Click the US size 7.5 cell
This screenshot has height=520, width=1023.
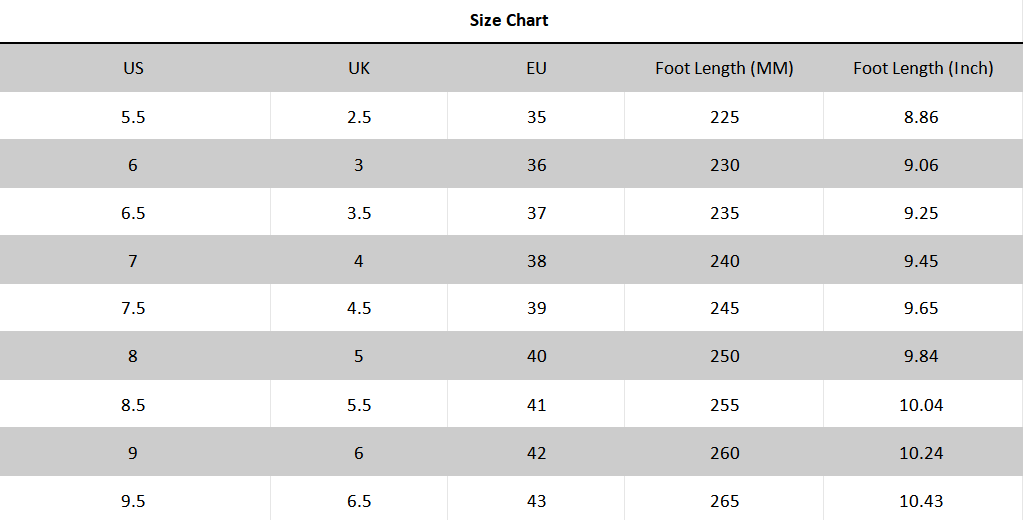pyautogui.click(x=133, y=308)
